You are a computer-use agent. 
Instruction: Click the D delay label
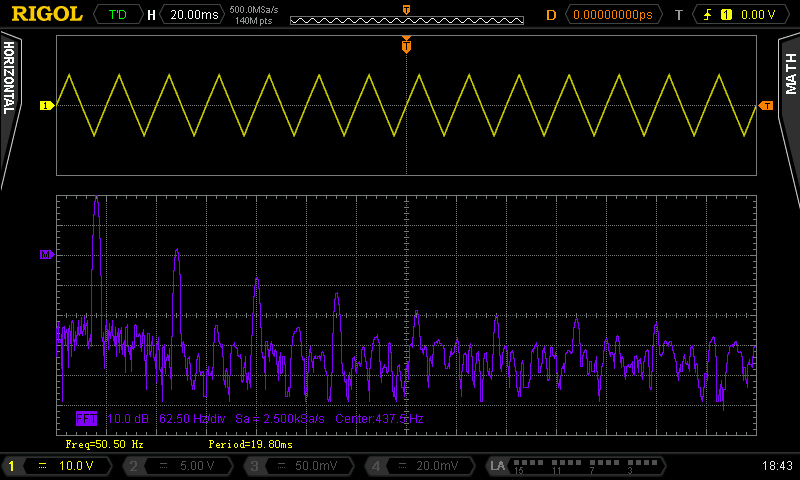551,15
